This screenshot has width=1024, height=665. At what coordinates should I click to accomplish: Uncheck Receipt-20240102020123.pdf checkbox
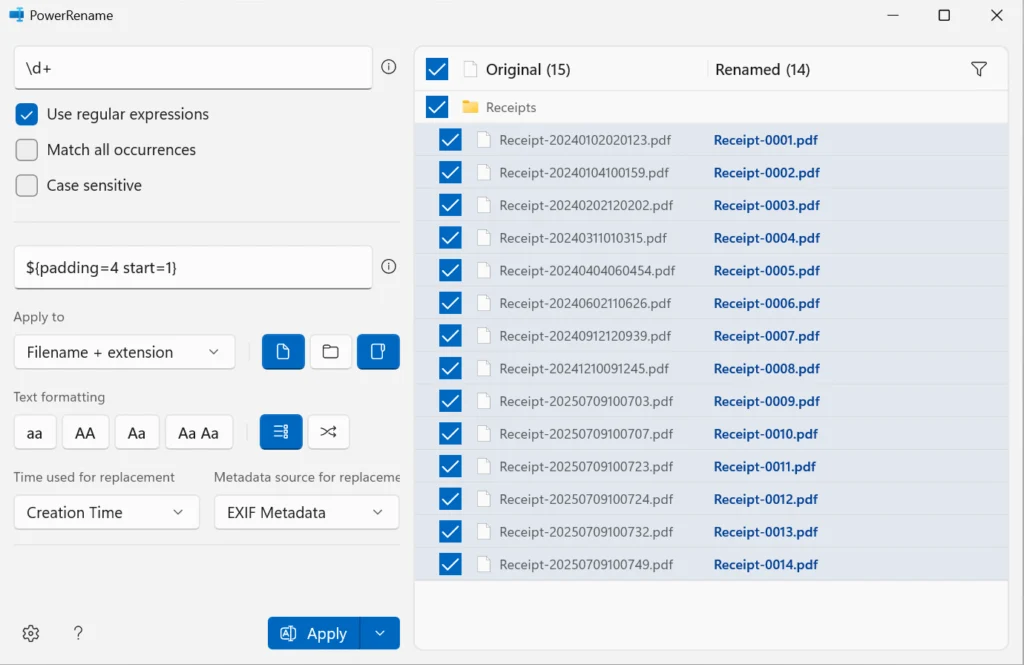click(450, 140)
